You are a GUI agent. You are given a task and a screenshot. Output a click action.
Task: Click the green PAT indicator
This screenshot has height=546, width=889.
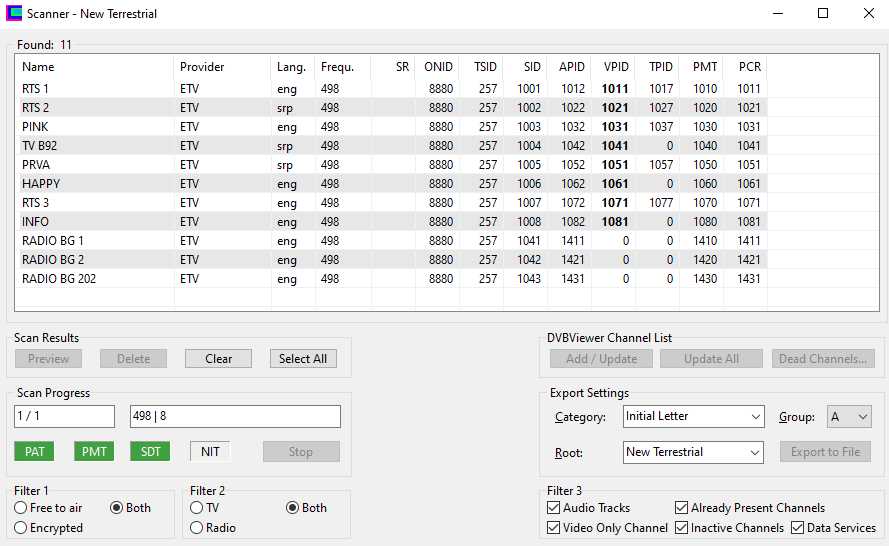pyautogui.click(x=34, y=452)
